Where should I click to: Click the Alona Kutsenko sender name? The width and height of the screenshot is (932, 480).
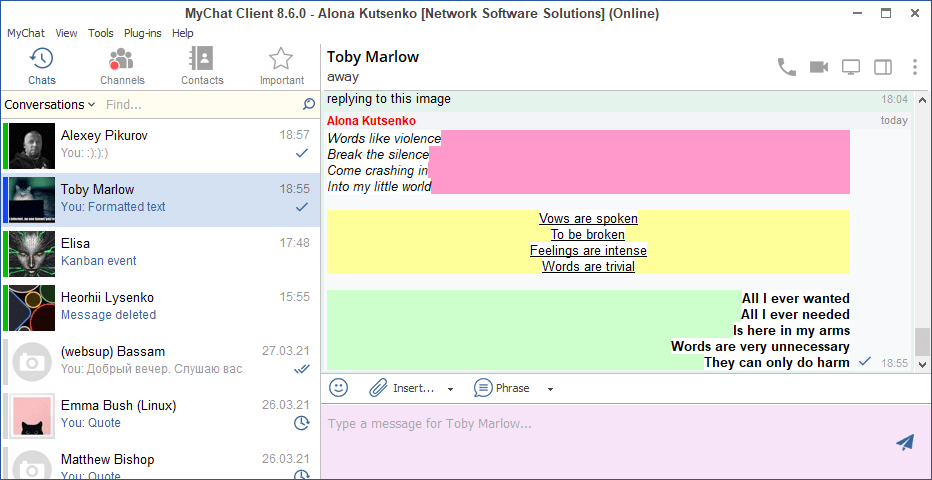371,121
